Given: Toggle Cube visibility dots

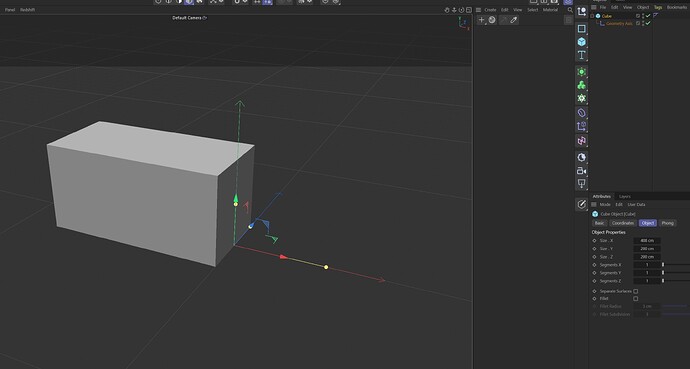Looking at the screenshot, I should click(x=643, y=16).
